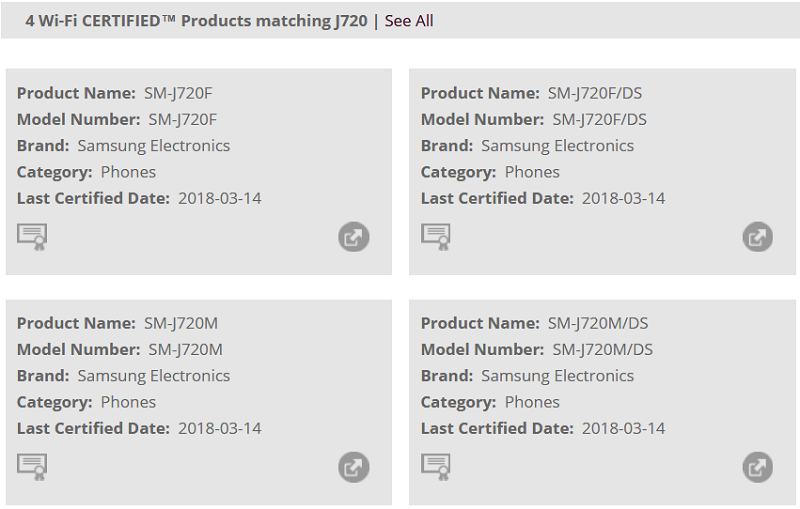Open certificate icon for SM-J720F
Screen dimensions: 800x509
32,237
